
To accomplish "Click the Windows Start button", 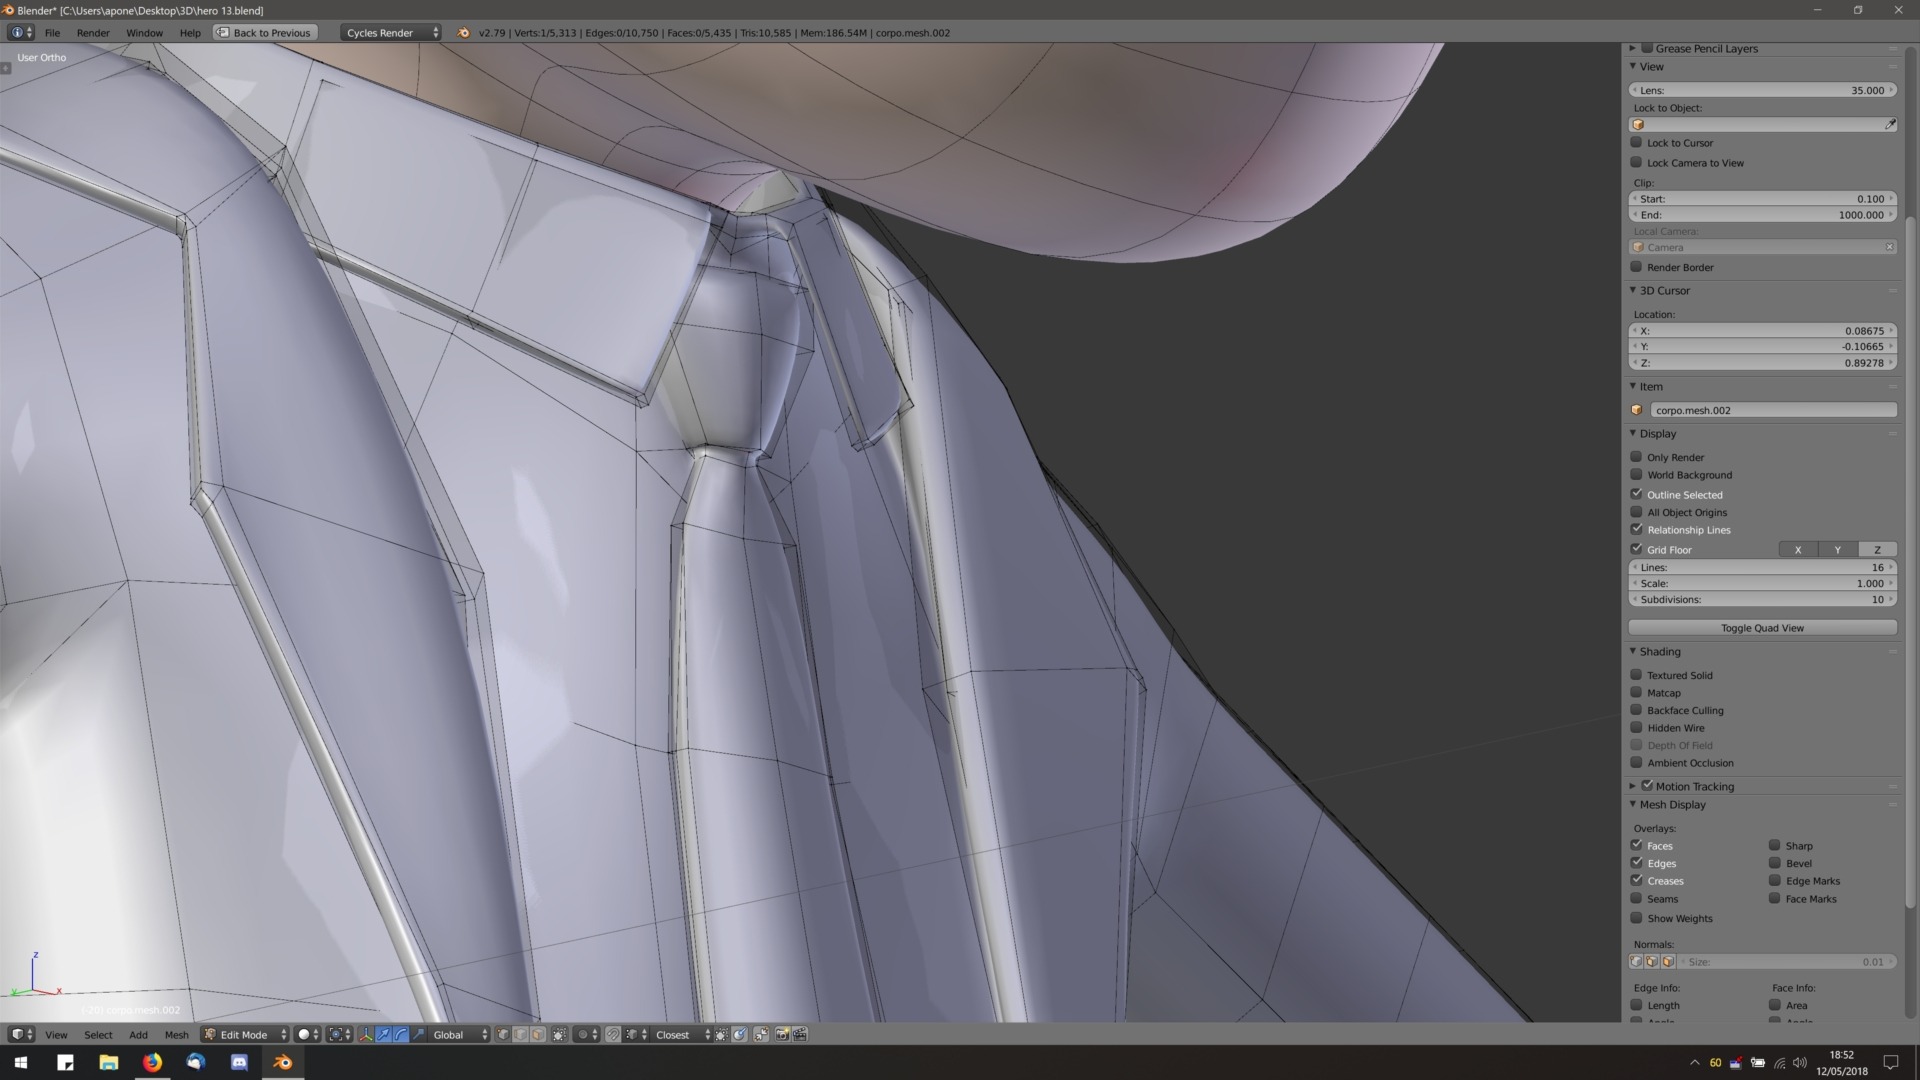I will 21,1062.
